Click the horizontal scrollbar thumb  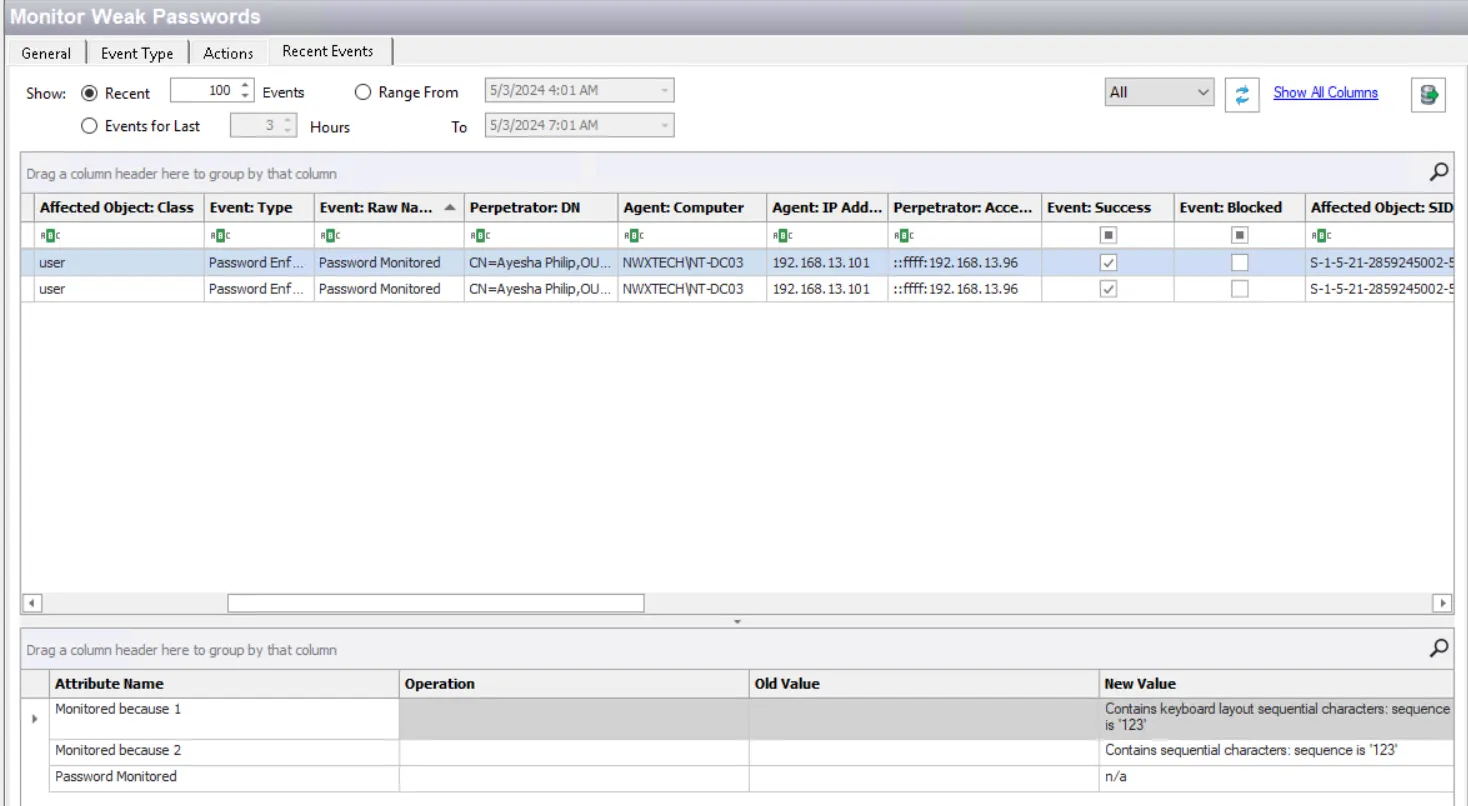coord(435,603)
